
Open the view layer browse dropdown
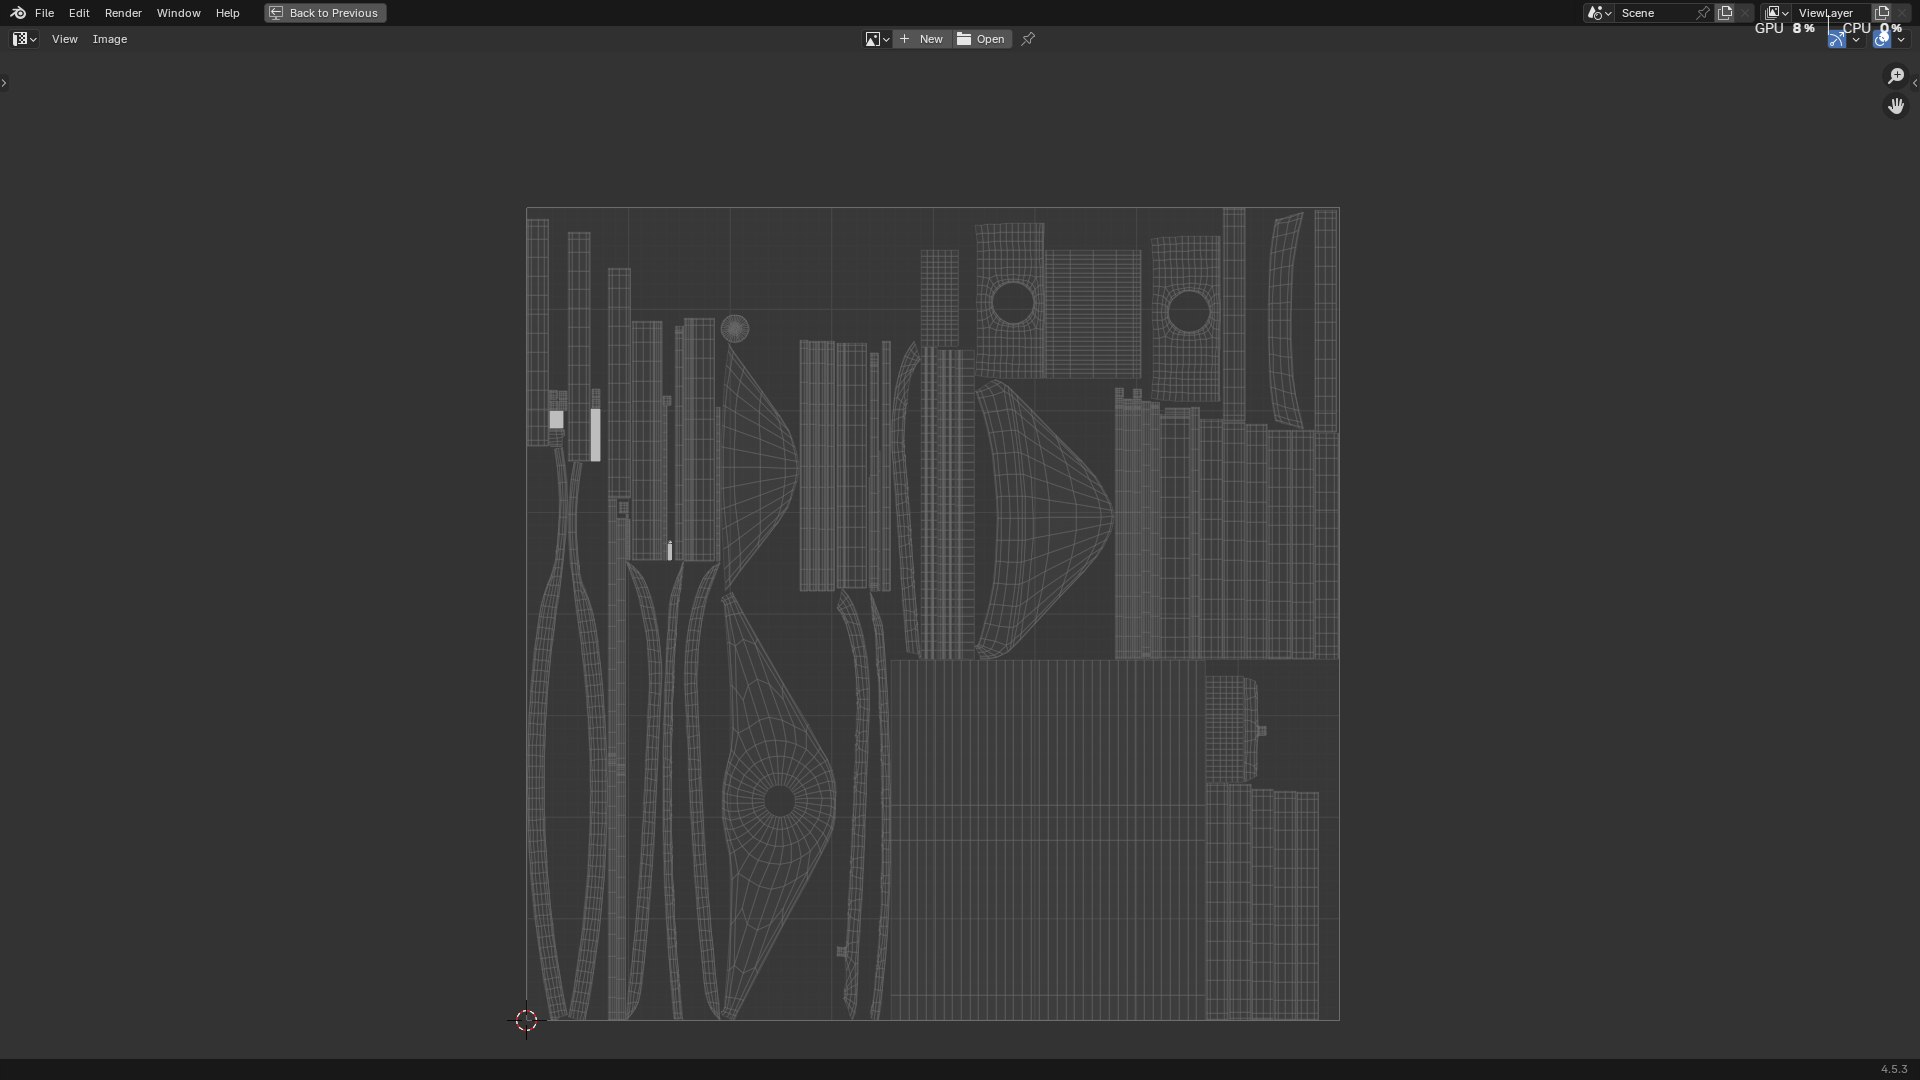(1777, 13)
